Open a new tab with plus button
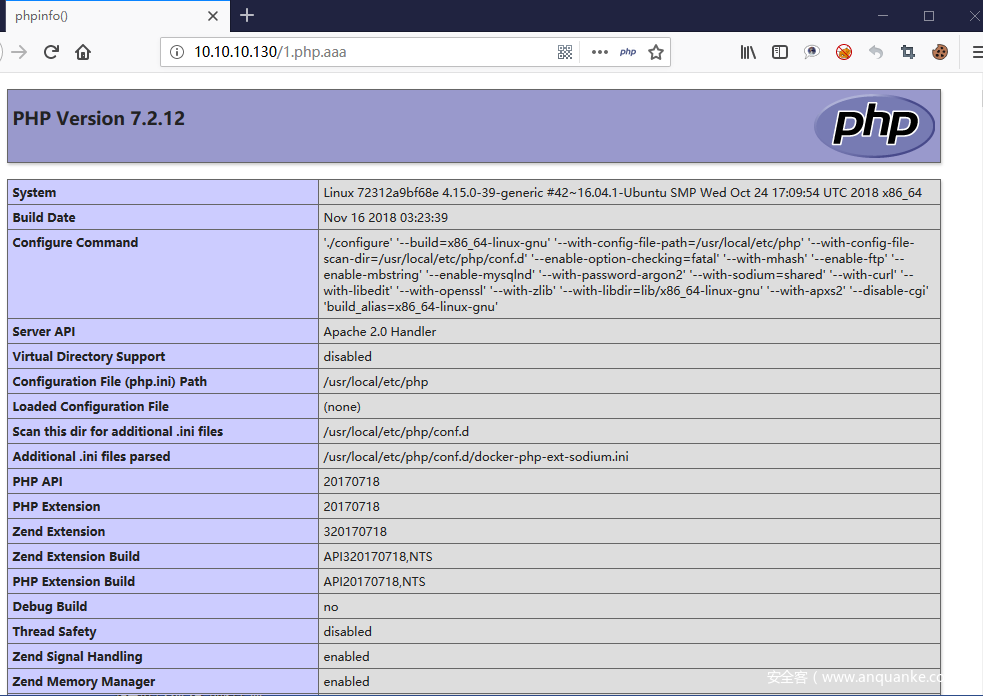The image size is (983, 696). click(247, 15)
